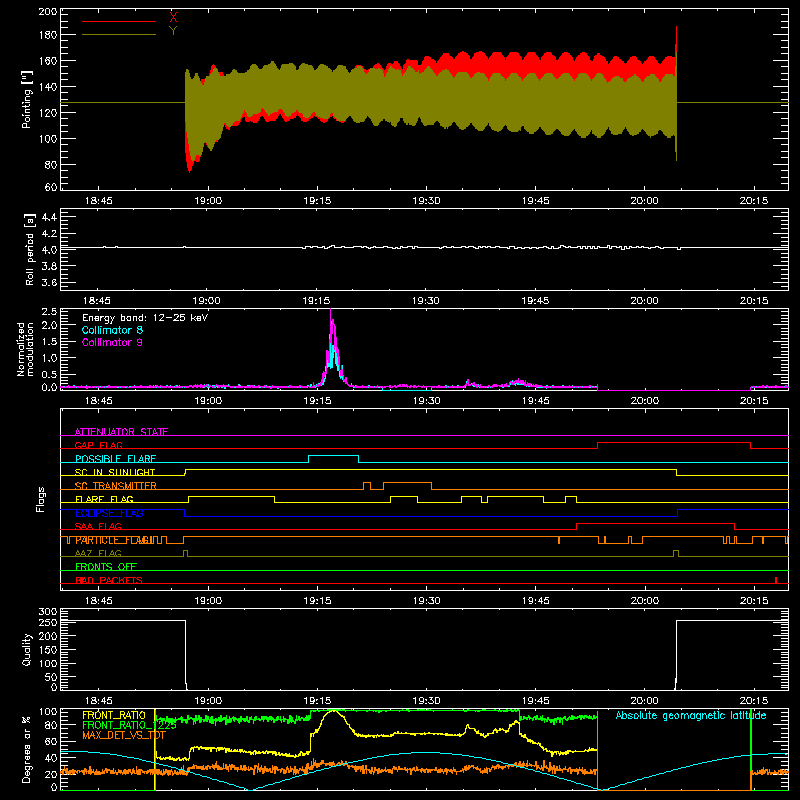The width and height of the screenshot is (800, 800).
Task: Select the 'Flags' axis title
Action: coord(41,499)
